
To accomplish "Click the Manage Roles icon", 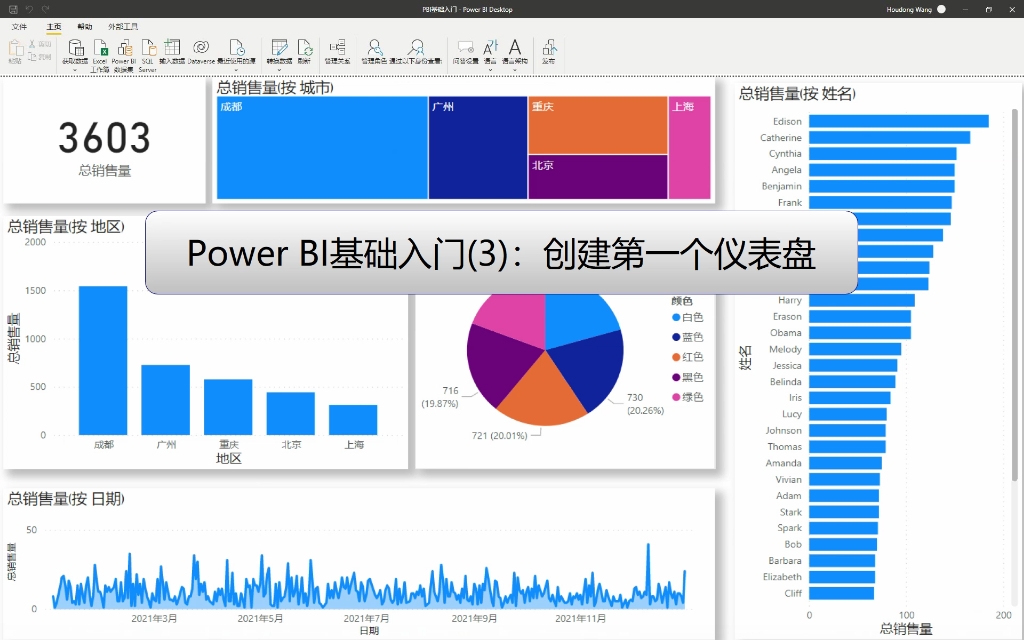I will 374,48.
